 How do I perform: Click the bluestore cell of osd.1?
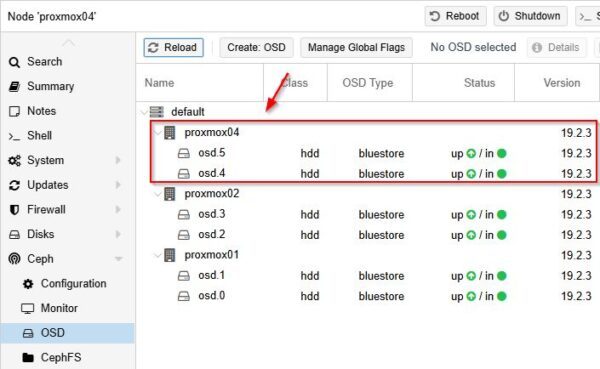click(x=381, y=276)
